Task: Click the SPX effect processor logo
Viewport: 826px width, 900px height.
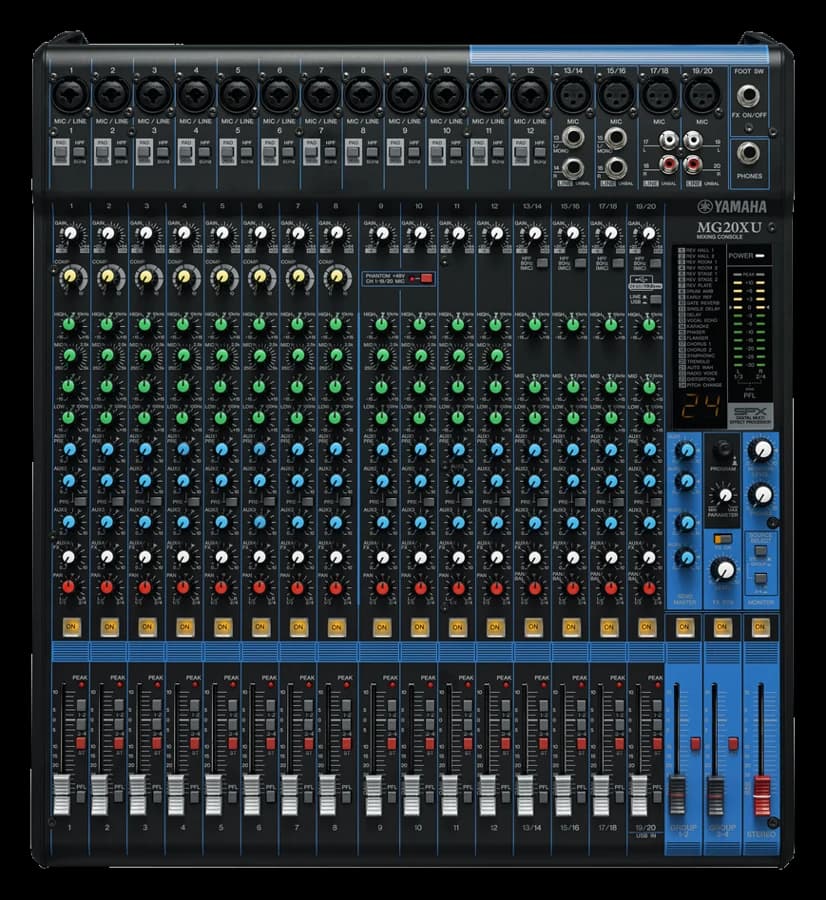Action: coord(751,415)
